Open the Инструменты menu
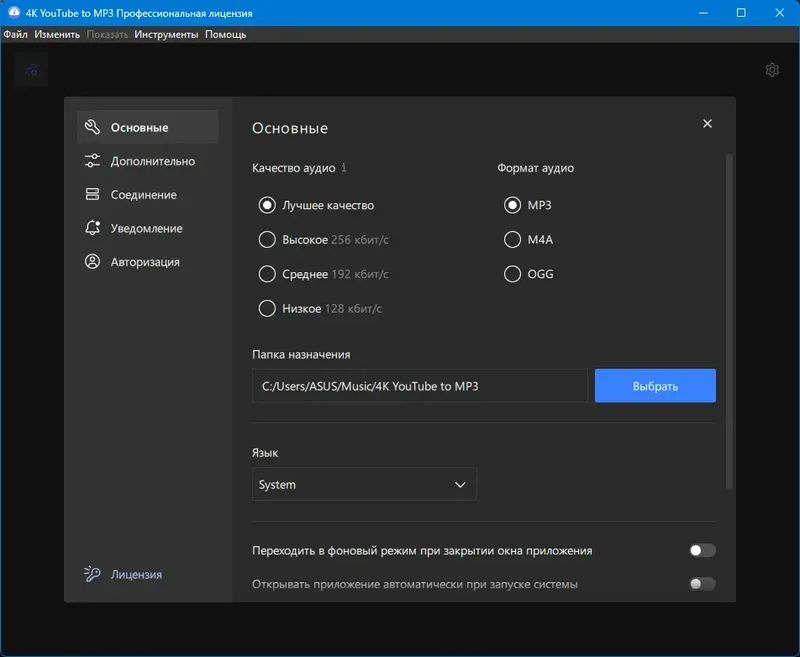This screenshot has height=657, width=800. 166,34
